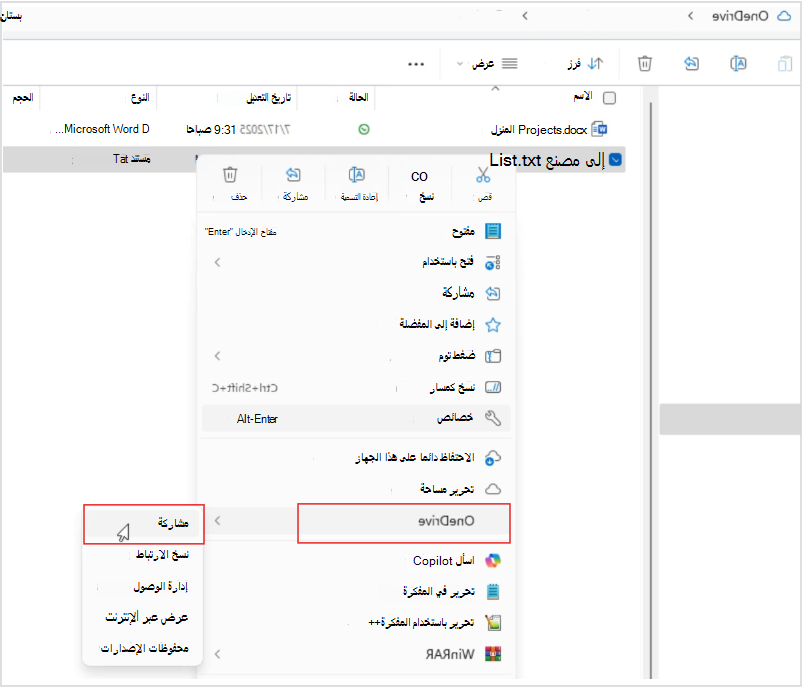Click the OneDrive cloud icon in address bar

(784, 16)
